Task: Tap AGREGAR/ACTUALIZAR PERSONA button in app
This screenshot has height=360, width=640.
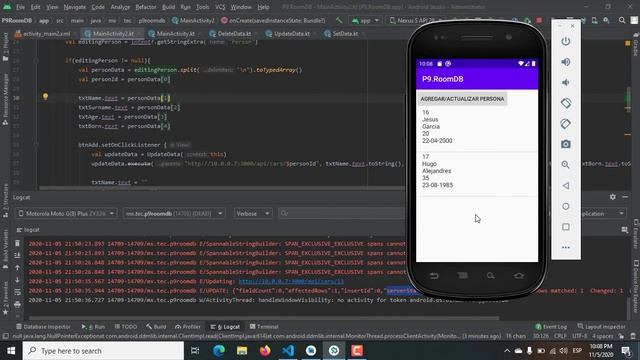Action: tap(462, 99)
